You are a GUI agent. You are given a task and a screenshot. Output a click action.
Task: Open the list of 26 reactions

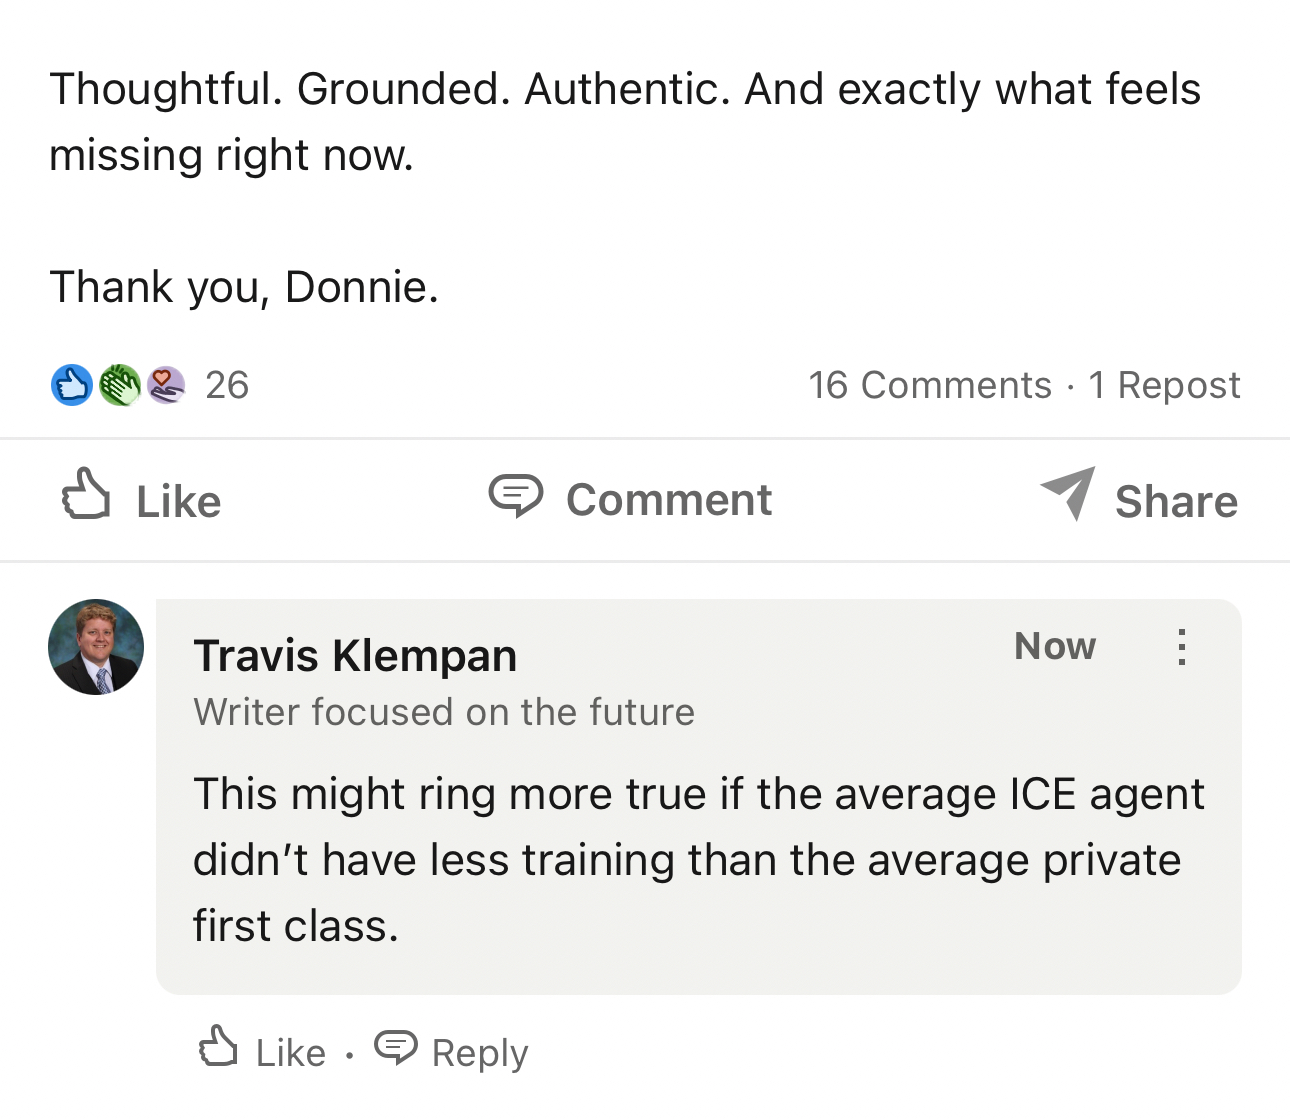coord(227,385)
